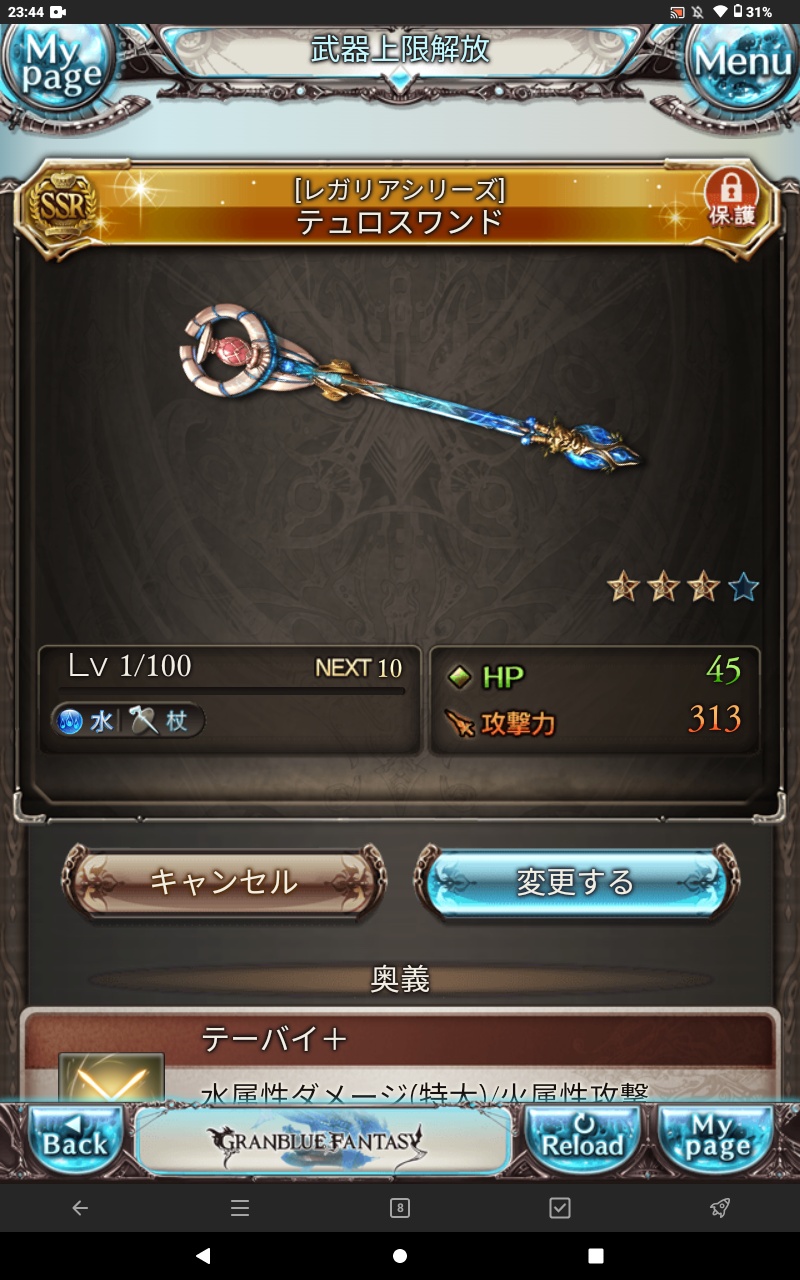Tap the 奥義 section header

[x=400, y=979]
